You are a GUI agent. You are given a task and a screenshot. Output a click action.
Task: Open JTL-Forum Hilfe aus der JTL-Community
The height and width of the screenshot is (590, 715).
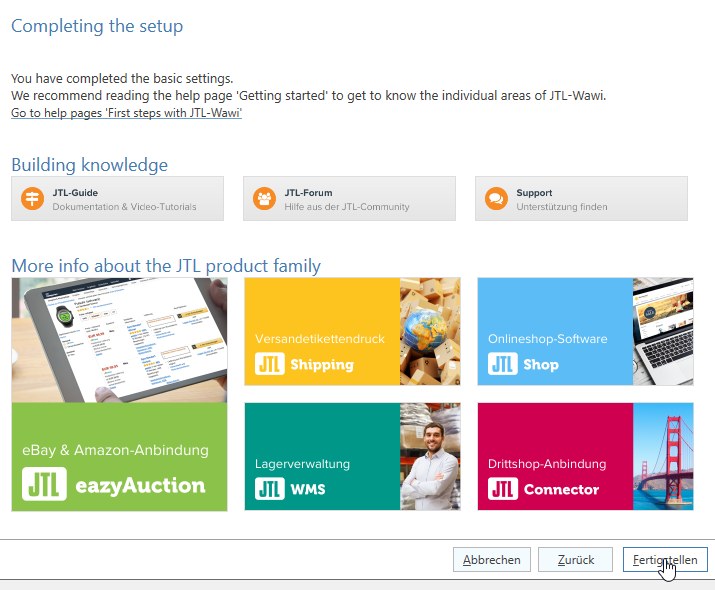click(349, 199)
